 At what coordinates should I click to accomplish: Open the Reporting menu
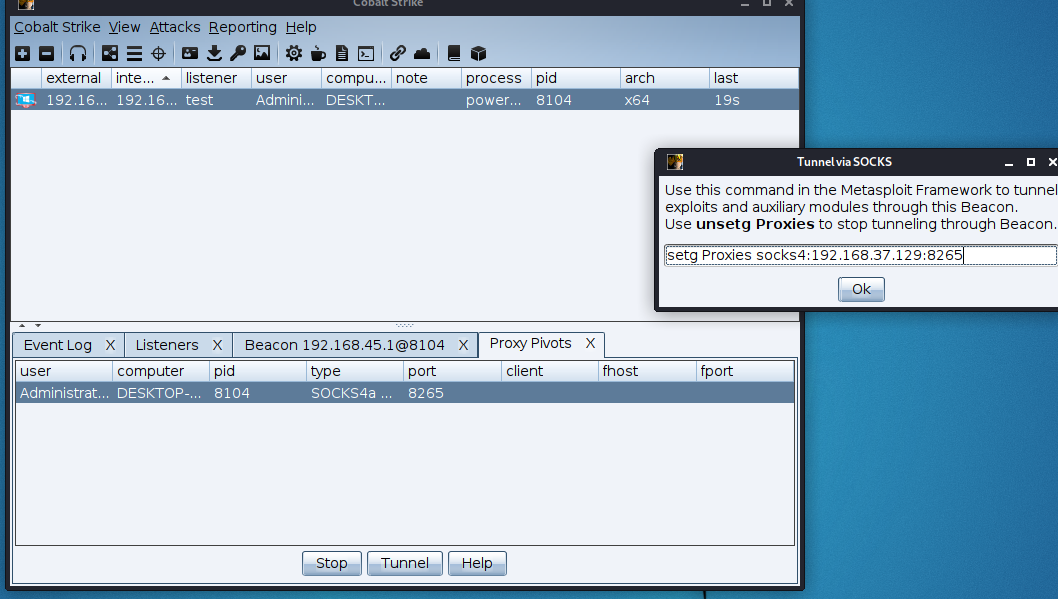242,27
